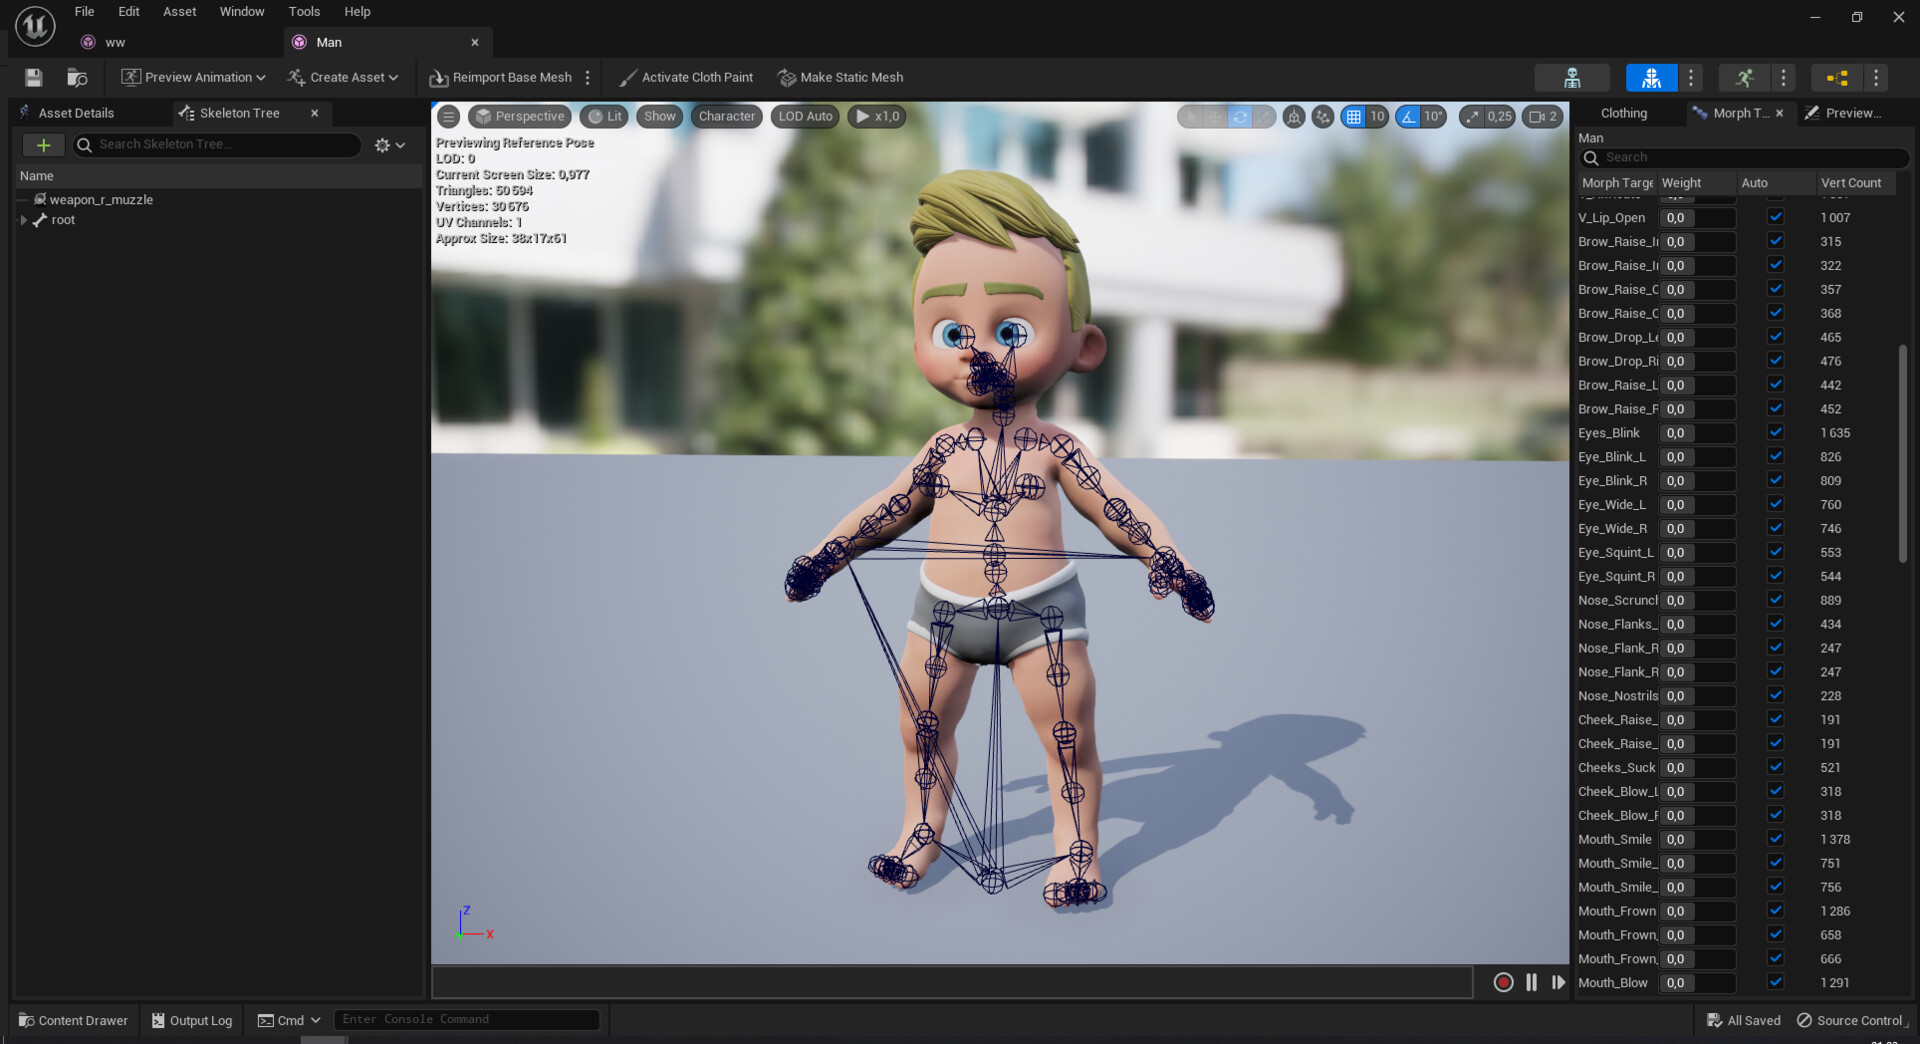
Task: Open Skeleton Tree settings gear dropdown
Action: click(x=390, y=145)
